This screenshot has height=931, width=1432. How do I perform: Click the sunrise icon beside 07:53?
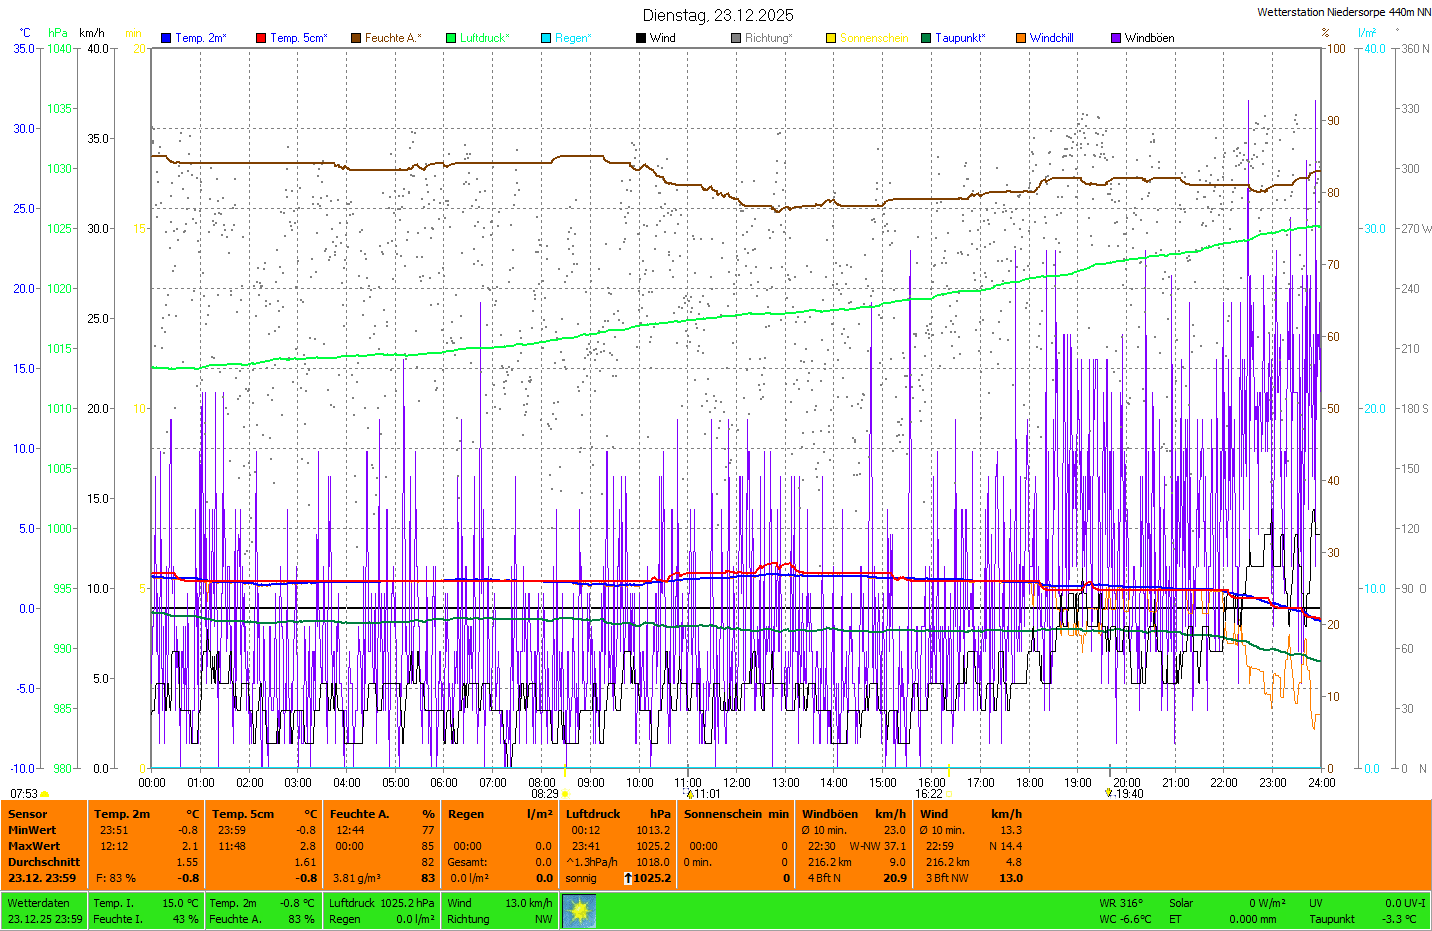(45, 794)
